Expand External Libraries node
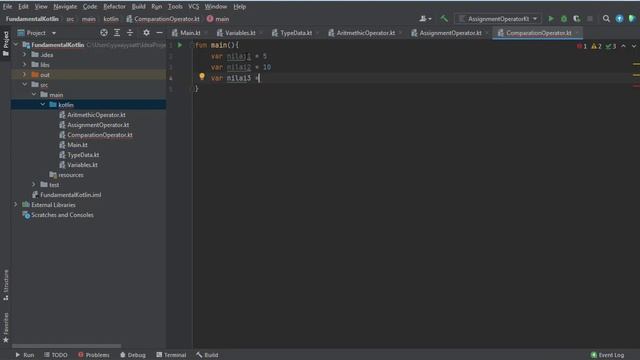640x360 pixels. (16, 204)
